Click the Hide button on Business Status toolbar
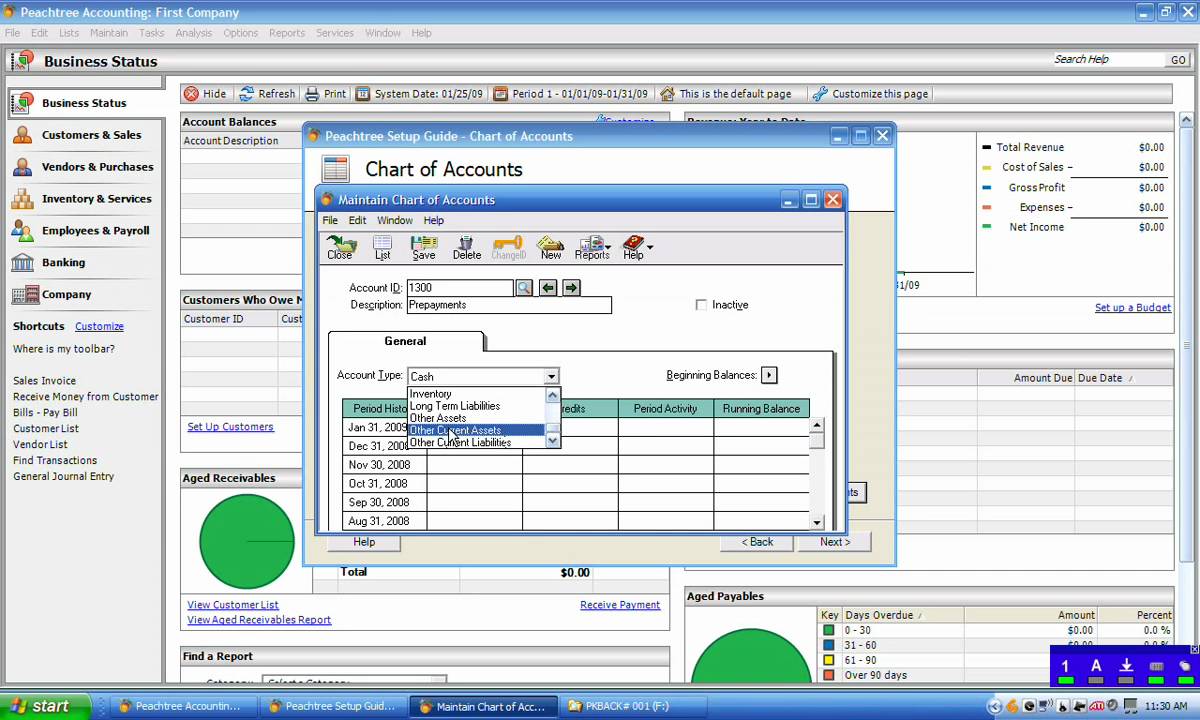The width and height of the screenshot is (1200, 720). [x=205, y=94]
